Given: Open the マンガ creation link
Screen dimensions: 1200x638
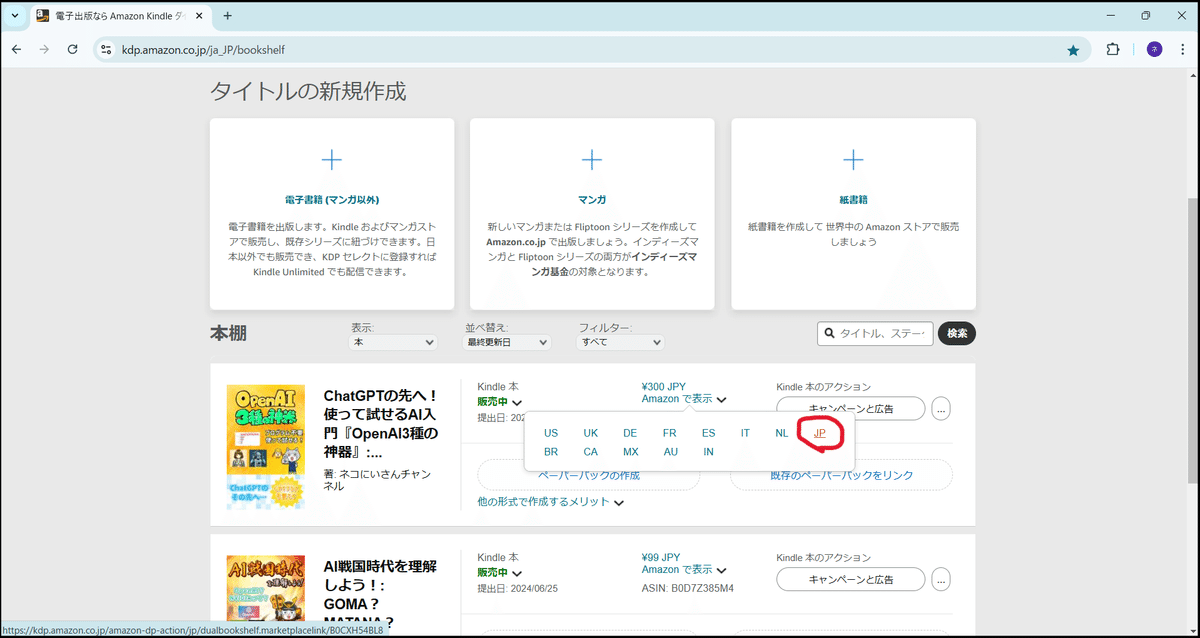Looking at the screenshot, I should click(592, 200).
